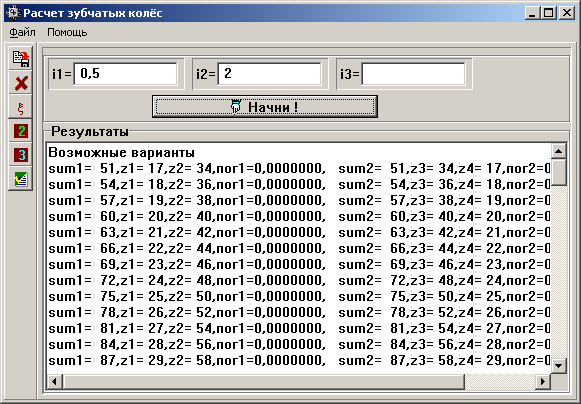Screen dimensions: 581x404
Task: Click the results scroll down arrow
Action: 559,365
